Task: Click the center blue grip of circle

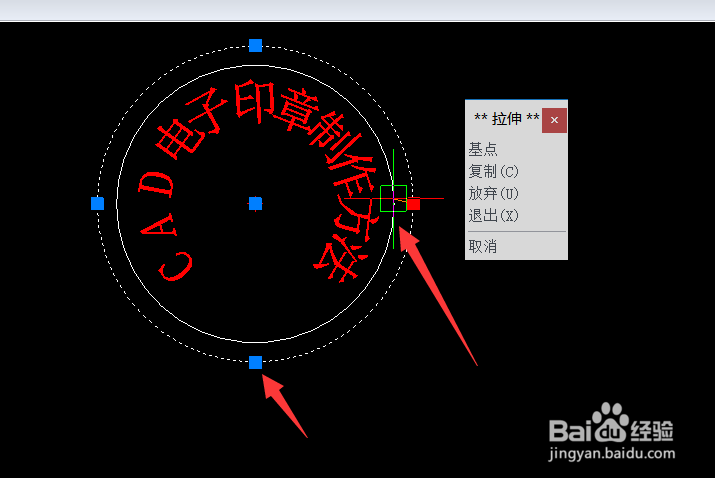Action: coord(255,203)
